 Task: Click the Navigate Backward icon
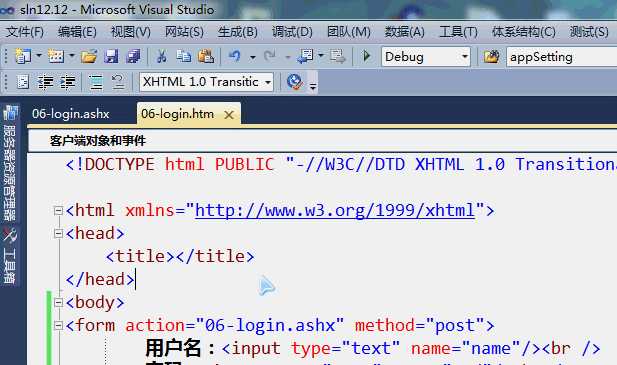[x=305, y=57]
